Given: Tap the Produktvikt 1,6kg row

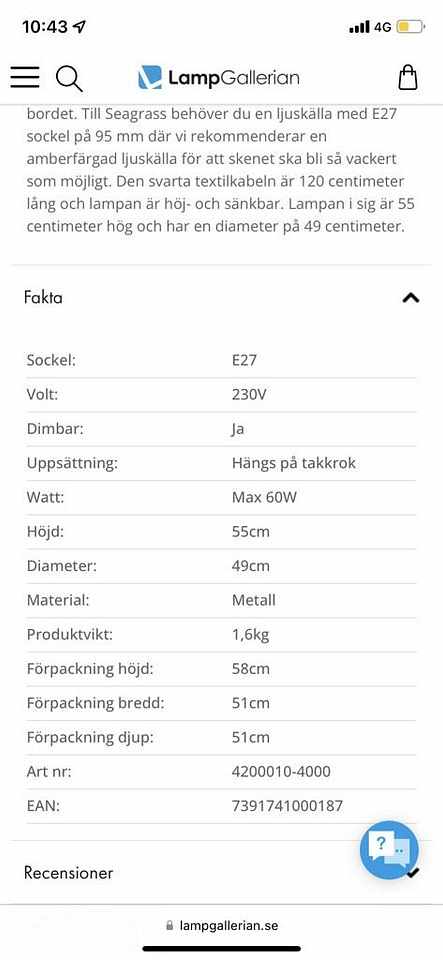Looking at the screenshot, I should (222, 634).
